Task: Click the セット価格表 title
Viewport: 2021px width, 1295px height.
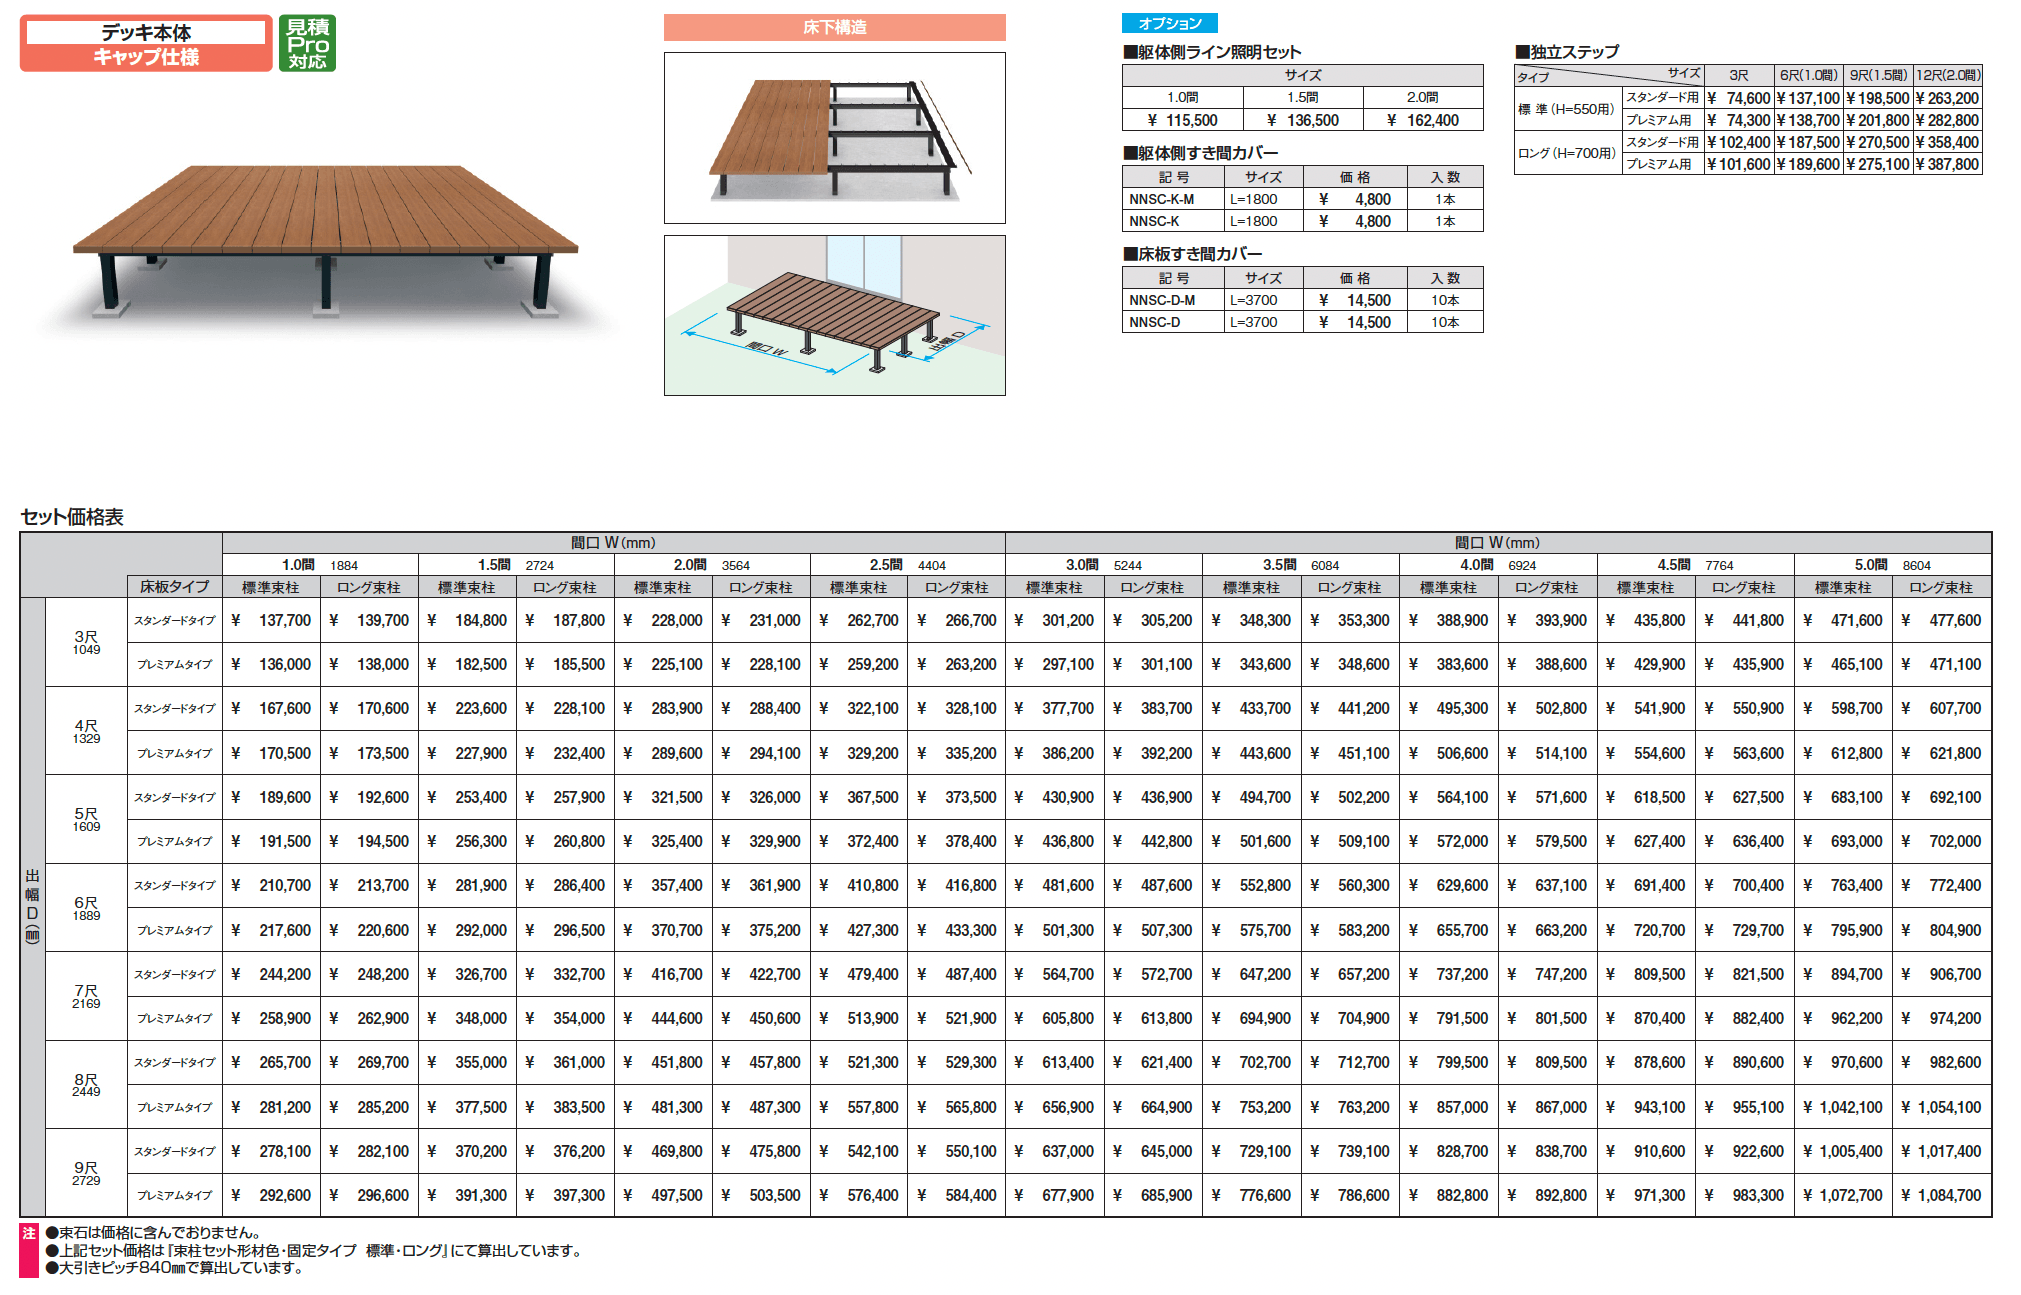Action: click(x=72, y=517)
